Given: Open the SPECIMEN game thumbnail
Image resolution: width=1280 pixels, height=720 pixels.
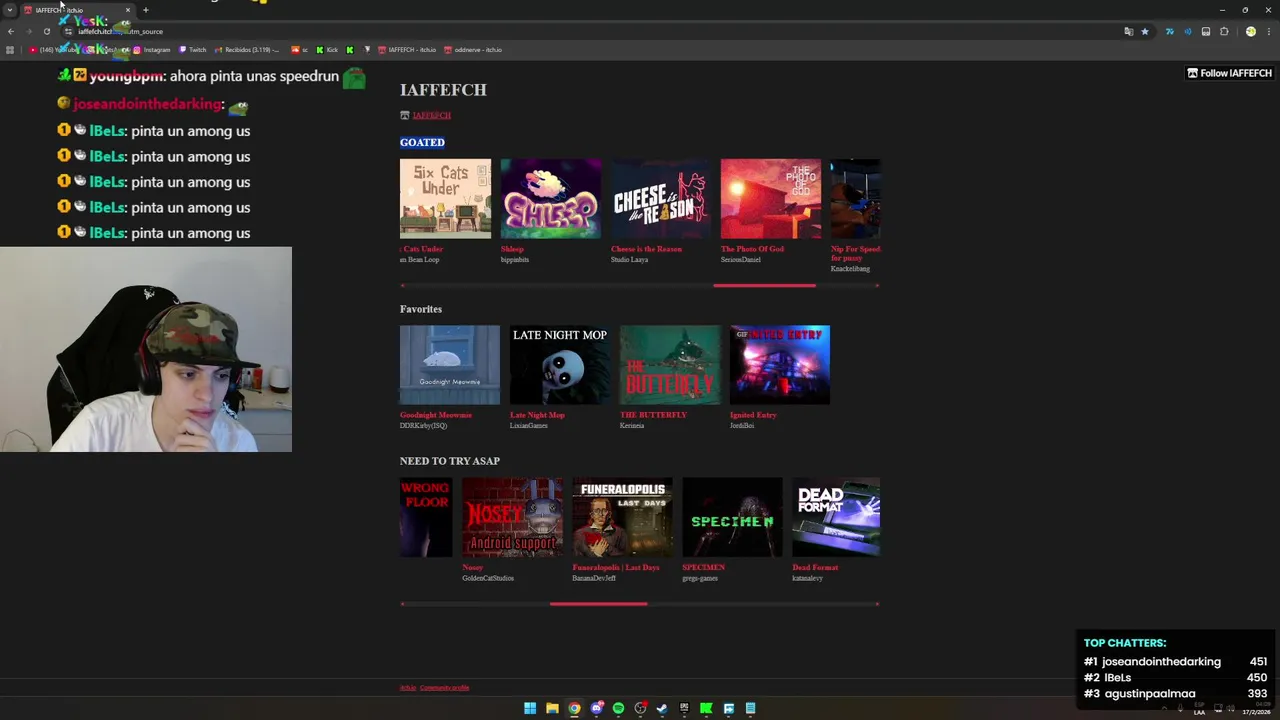Looking at the screenshot, I should point(732,517).
